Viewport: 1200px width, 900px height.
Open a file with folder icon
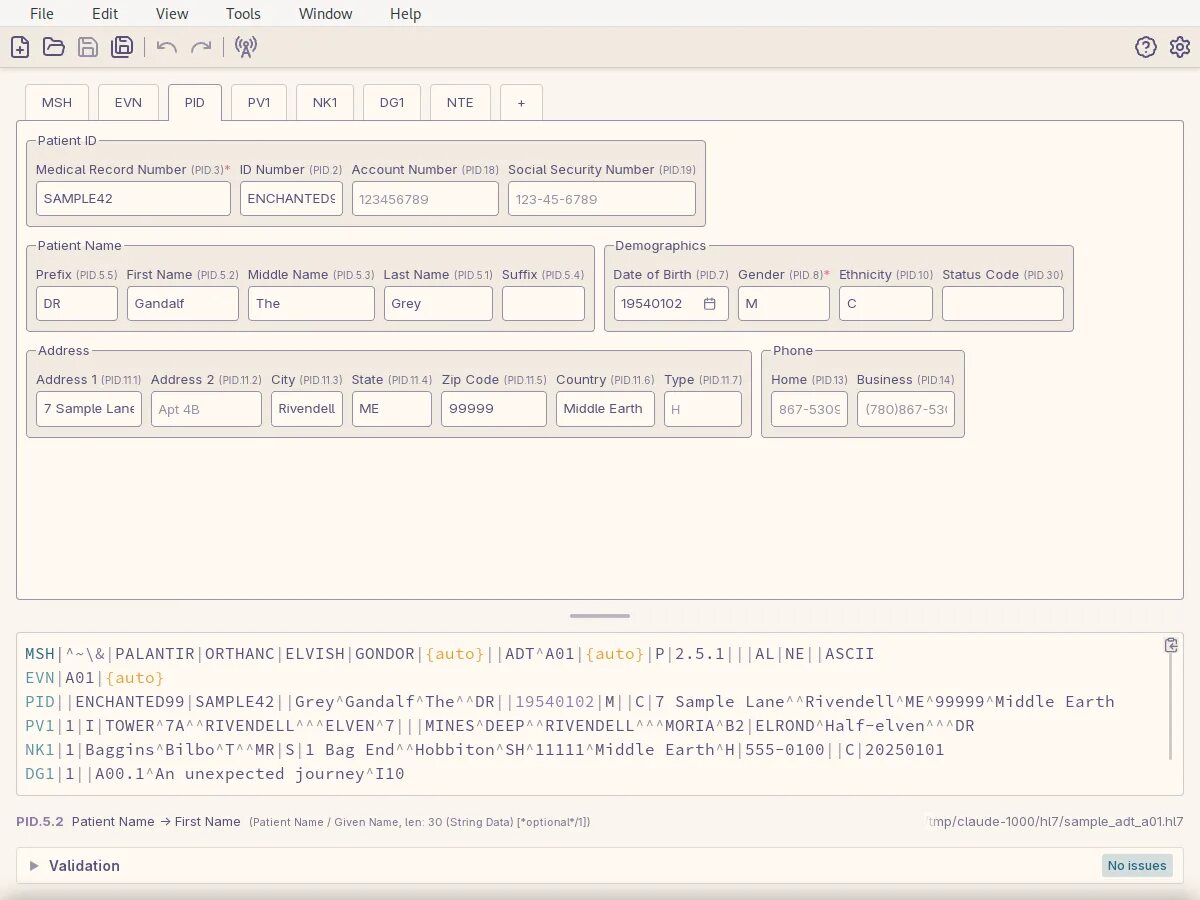coord(54,47)
